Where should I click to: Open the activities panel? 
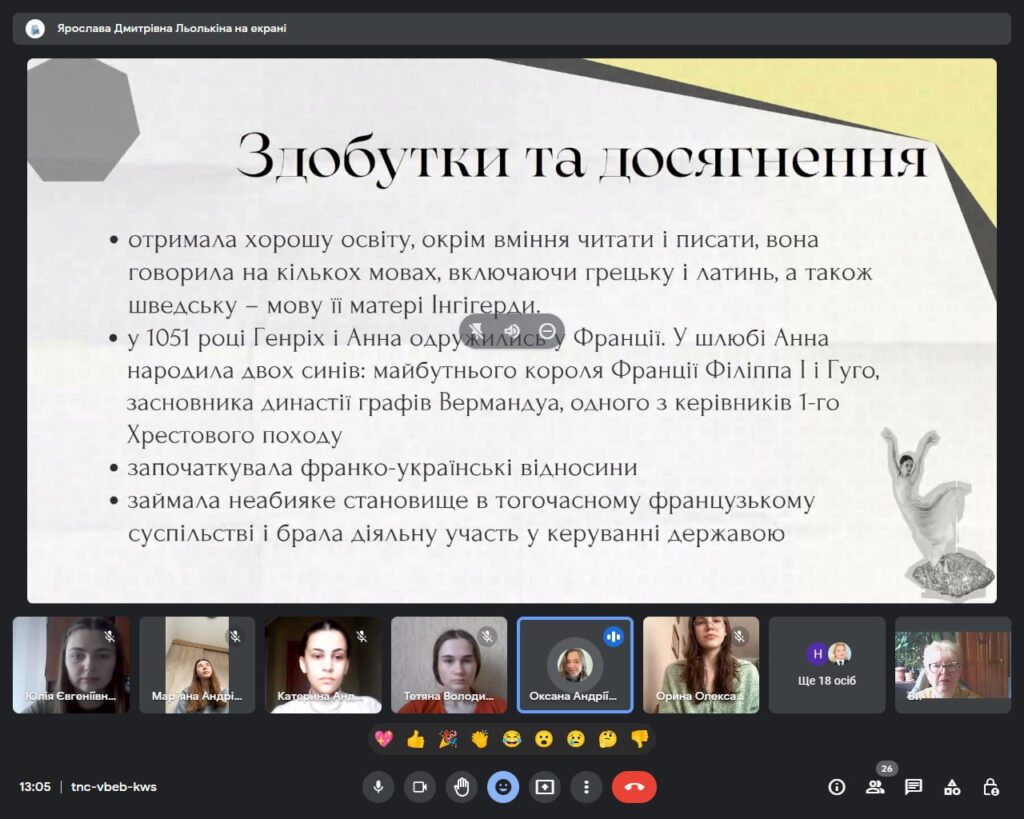point(952,787)
